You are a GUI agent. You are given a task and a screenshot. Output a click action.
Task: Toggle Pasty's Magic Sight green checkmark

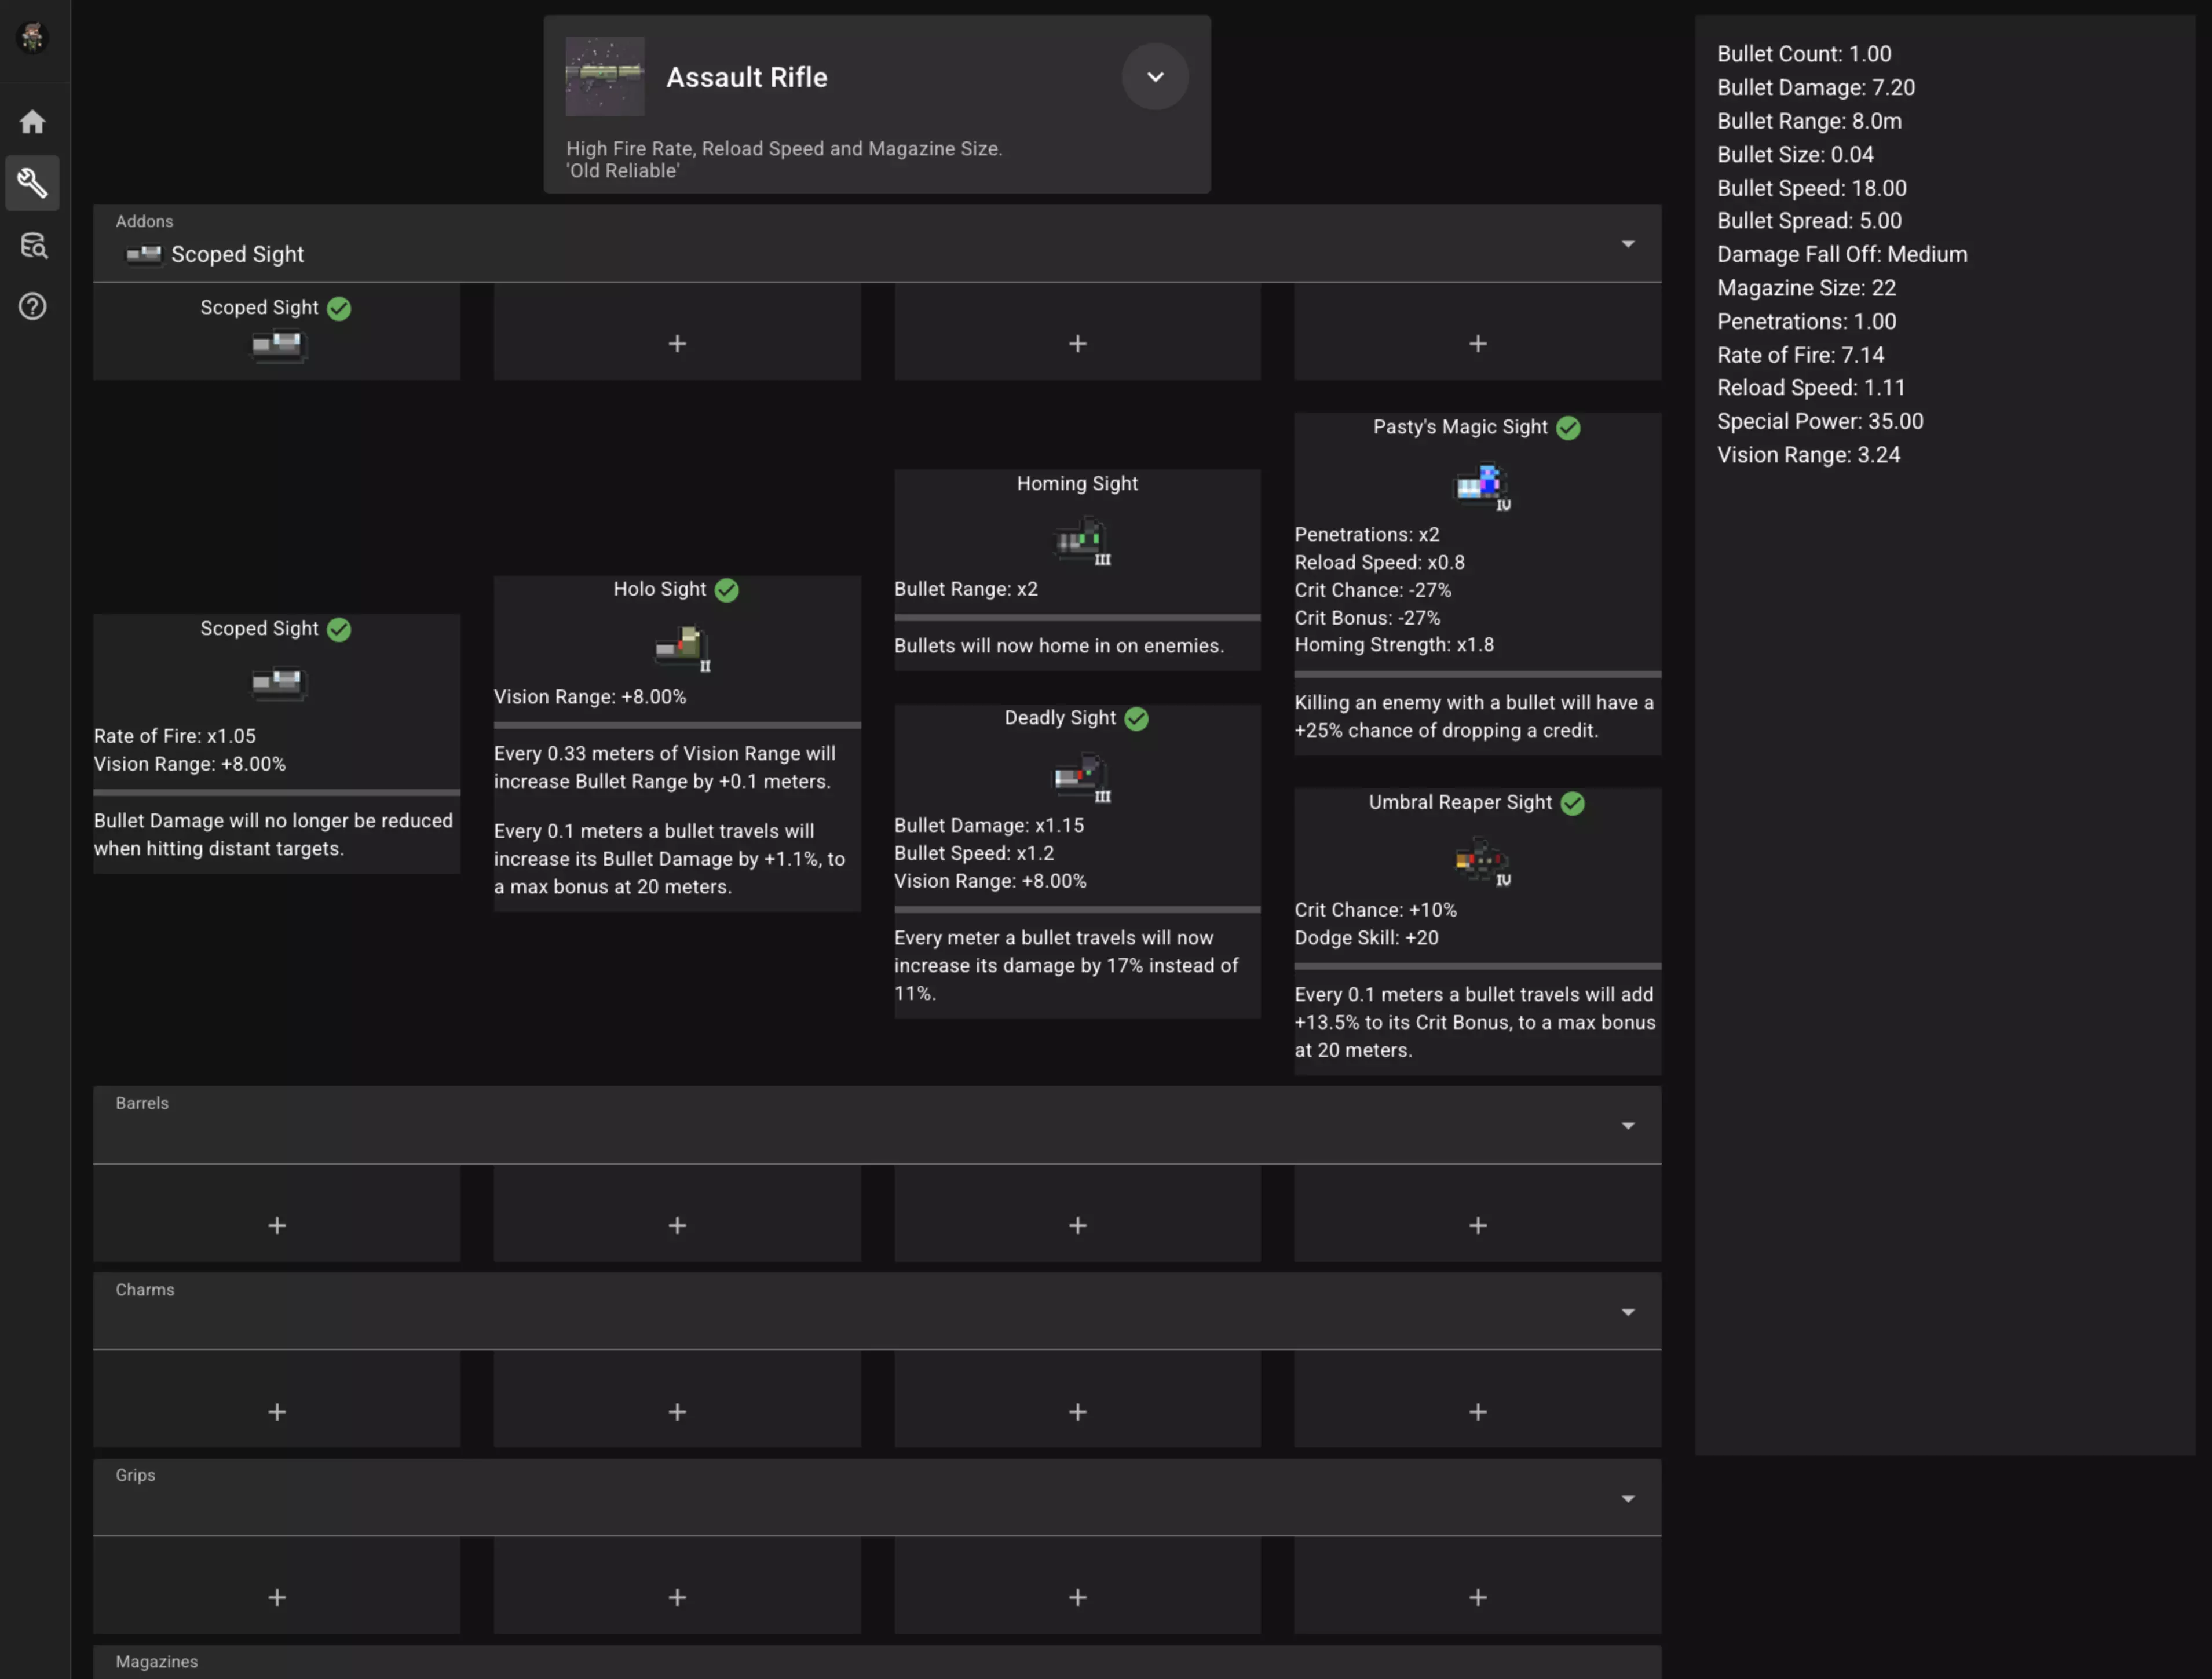click(1568, 428)
